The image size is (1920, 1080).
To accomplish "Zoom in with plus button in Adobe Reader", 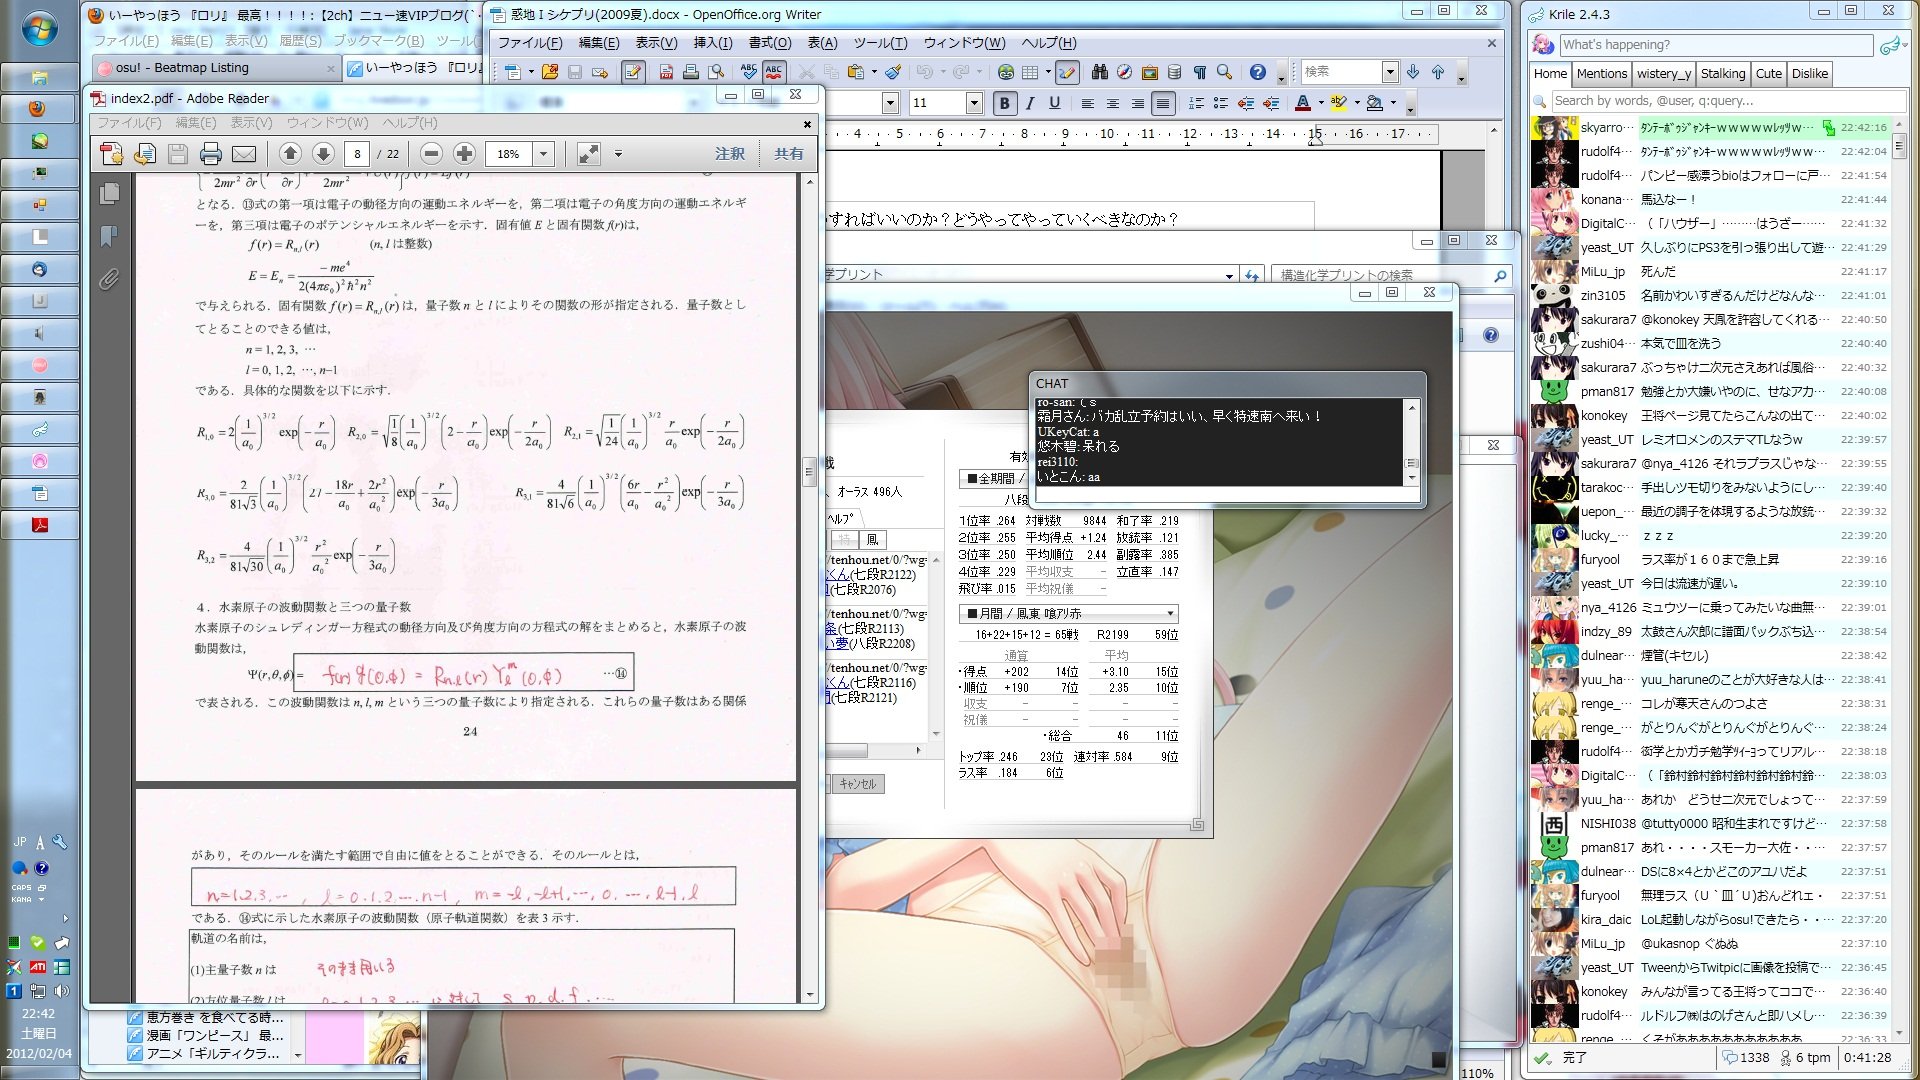I will [x=464, y=153].
